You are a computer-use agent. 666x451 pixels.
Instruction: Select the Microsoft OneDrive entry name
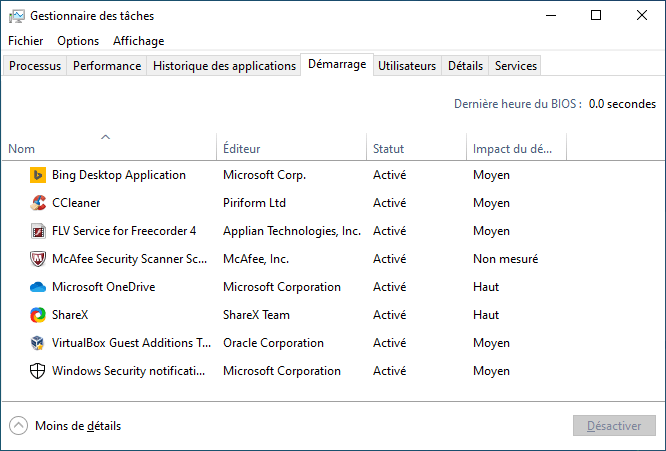pos(104,287)
